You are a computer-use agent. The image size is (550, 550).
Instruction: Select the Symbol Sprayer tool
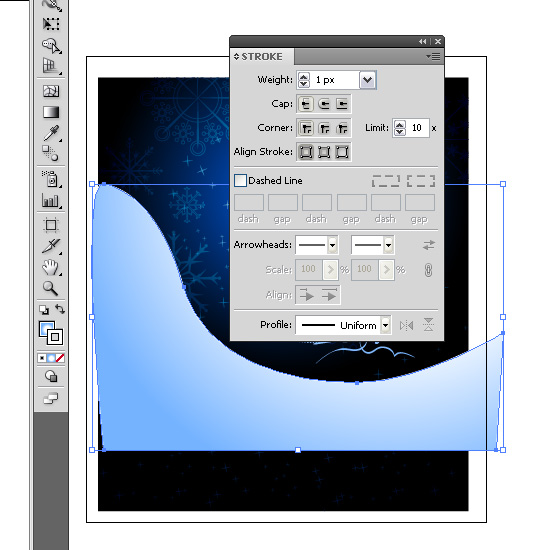tap(51, 179)
